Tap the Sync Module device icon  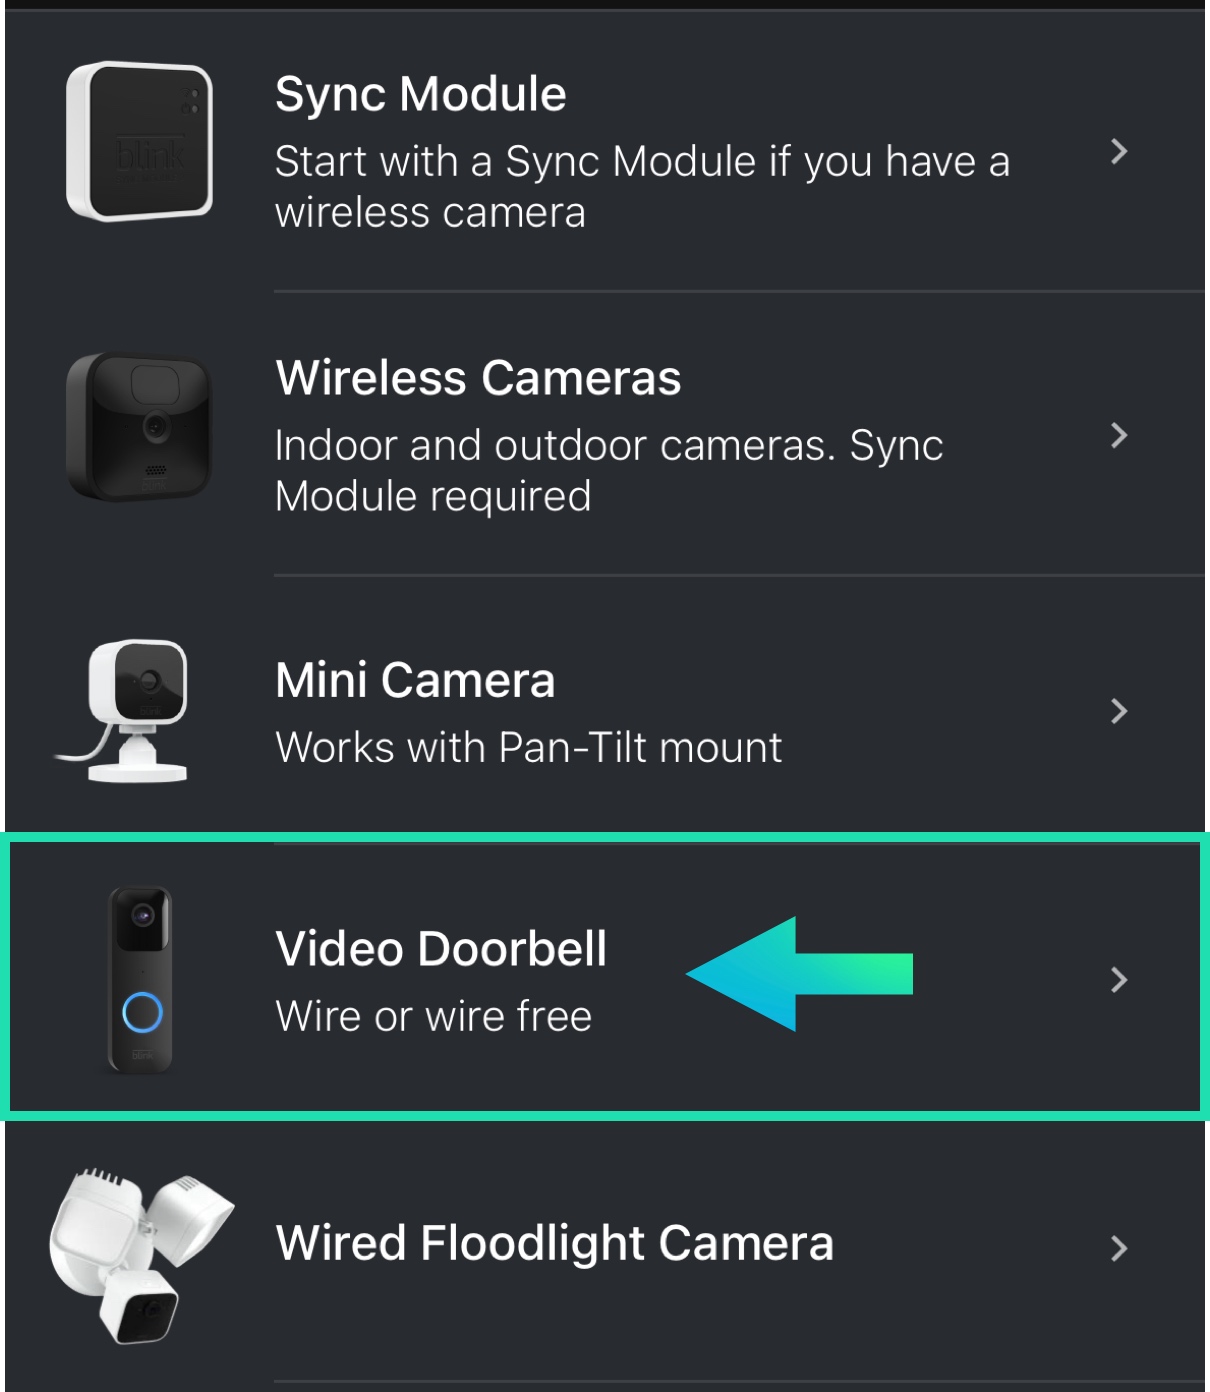tap(139, 141)
